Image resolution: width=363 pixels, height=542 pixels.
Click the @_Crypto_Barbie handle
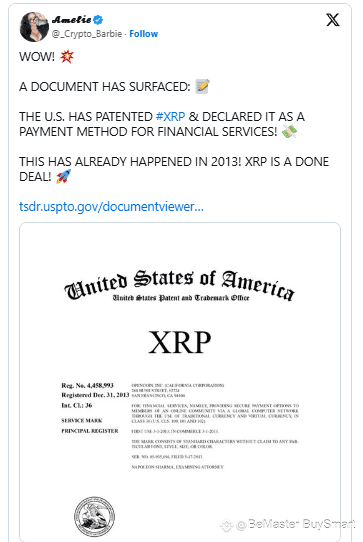[87, 34]
